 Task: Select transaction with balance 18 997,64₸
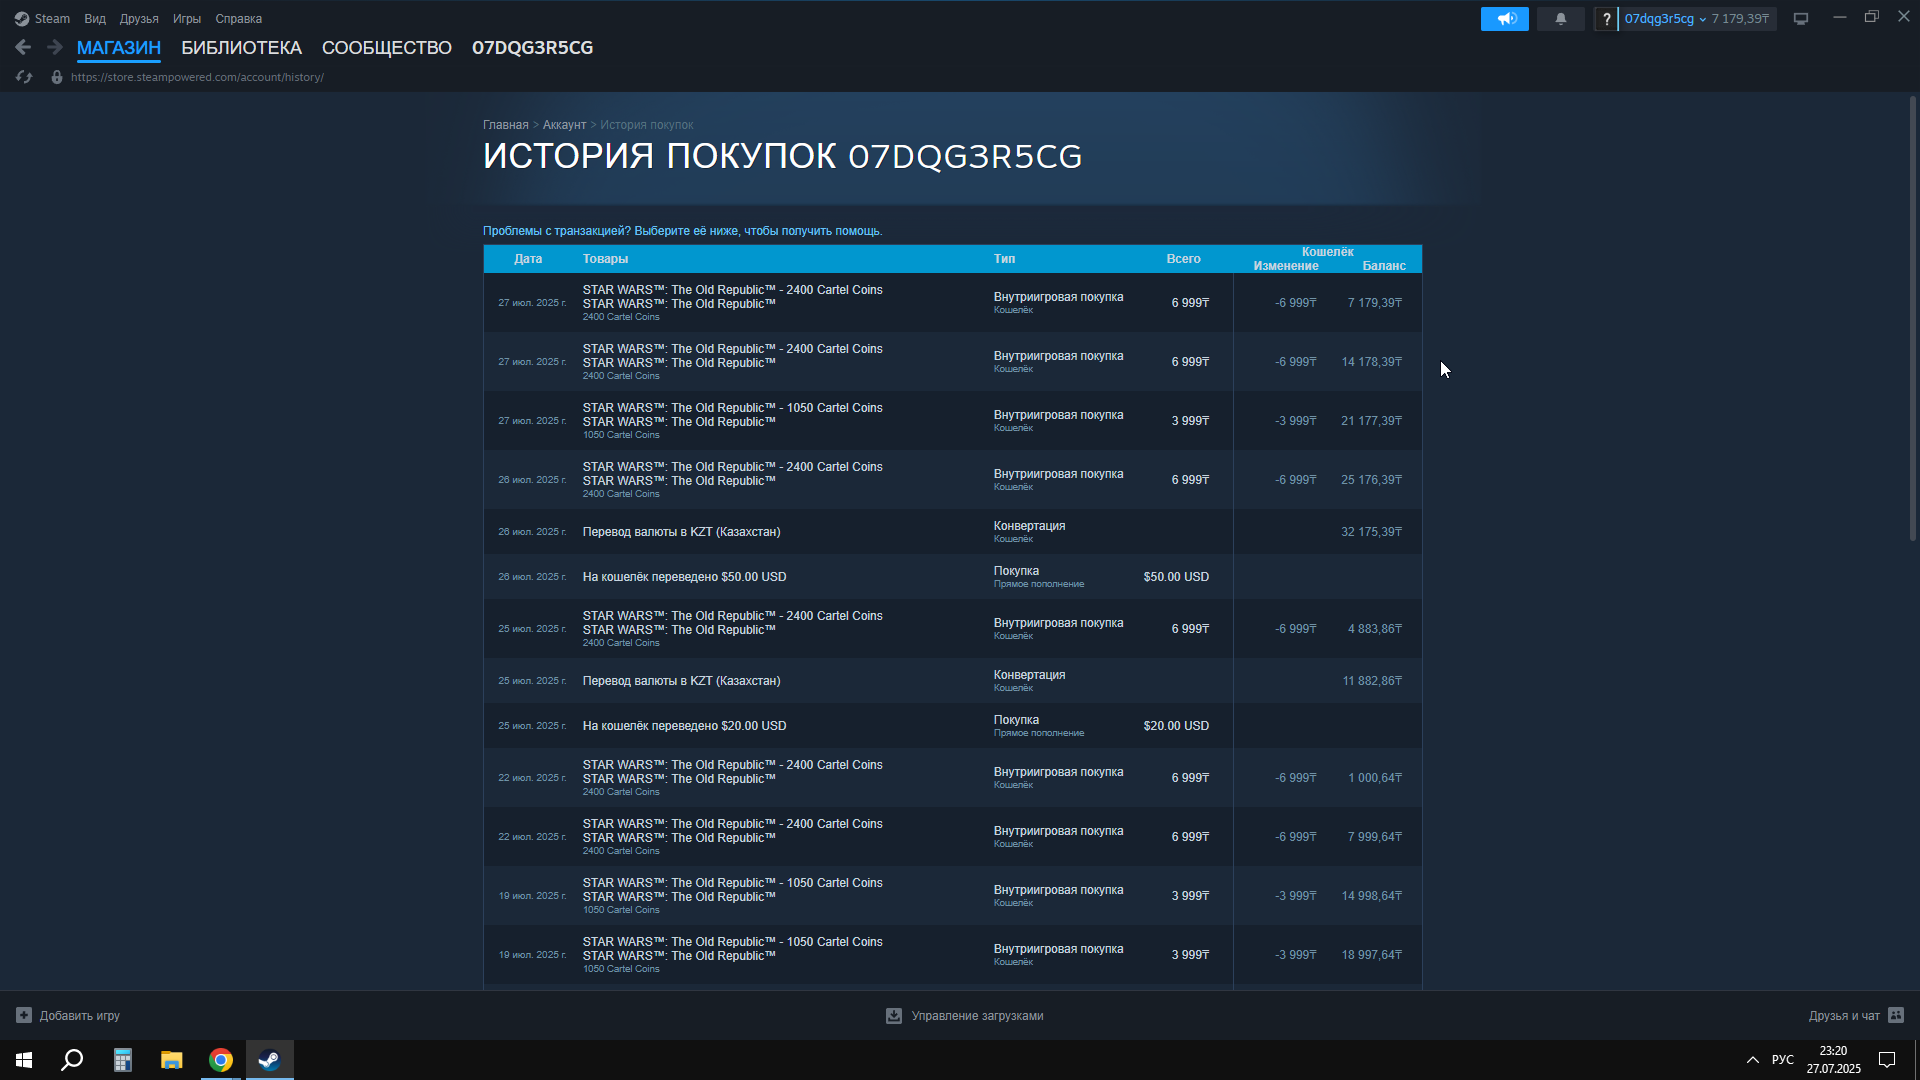tap(952, 955)
